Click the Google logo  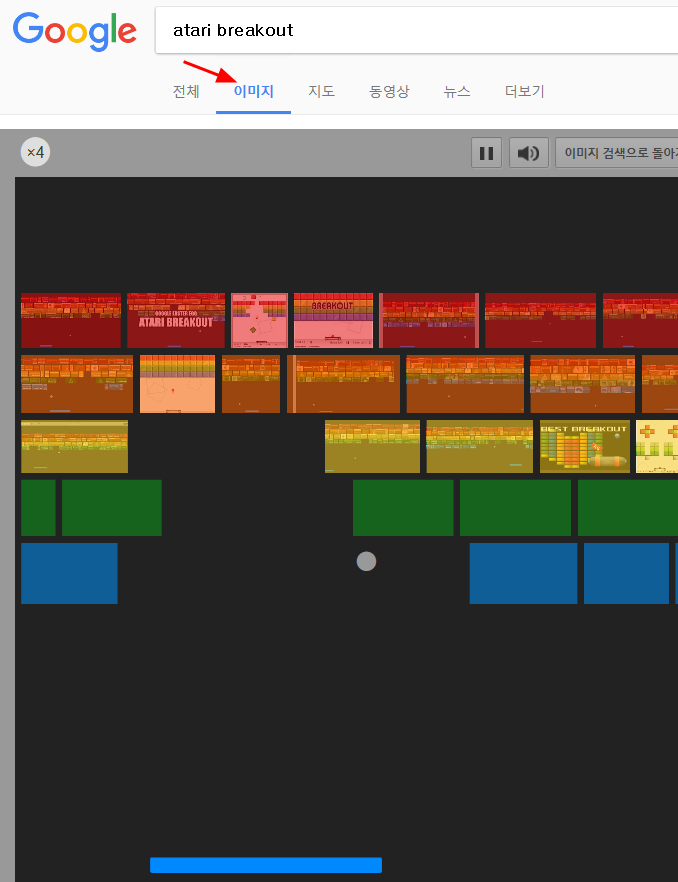coord(74,32)
